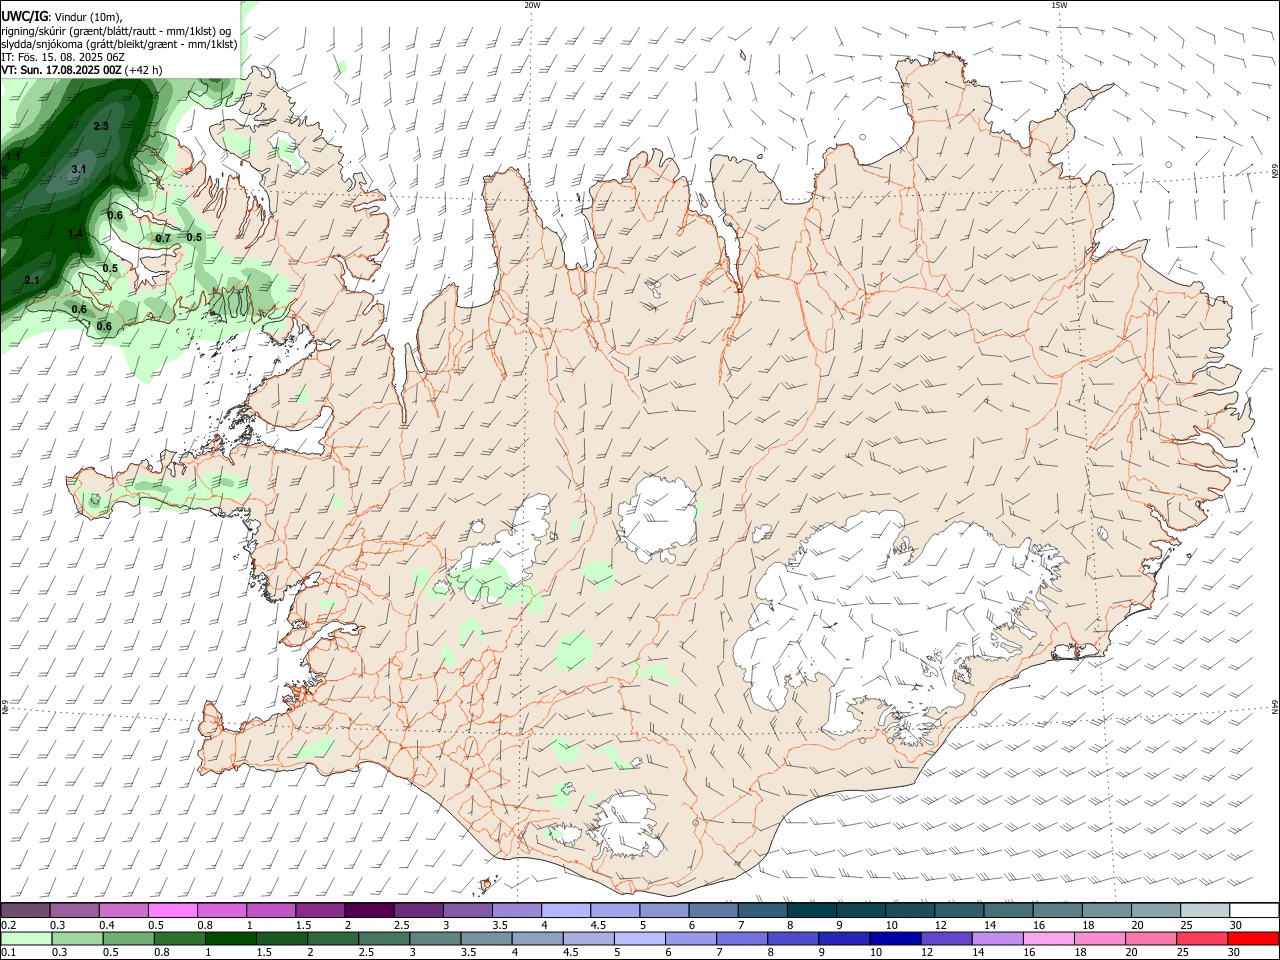Click the 'slydda/snjókoma' legend description line

pos(119,44)
